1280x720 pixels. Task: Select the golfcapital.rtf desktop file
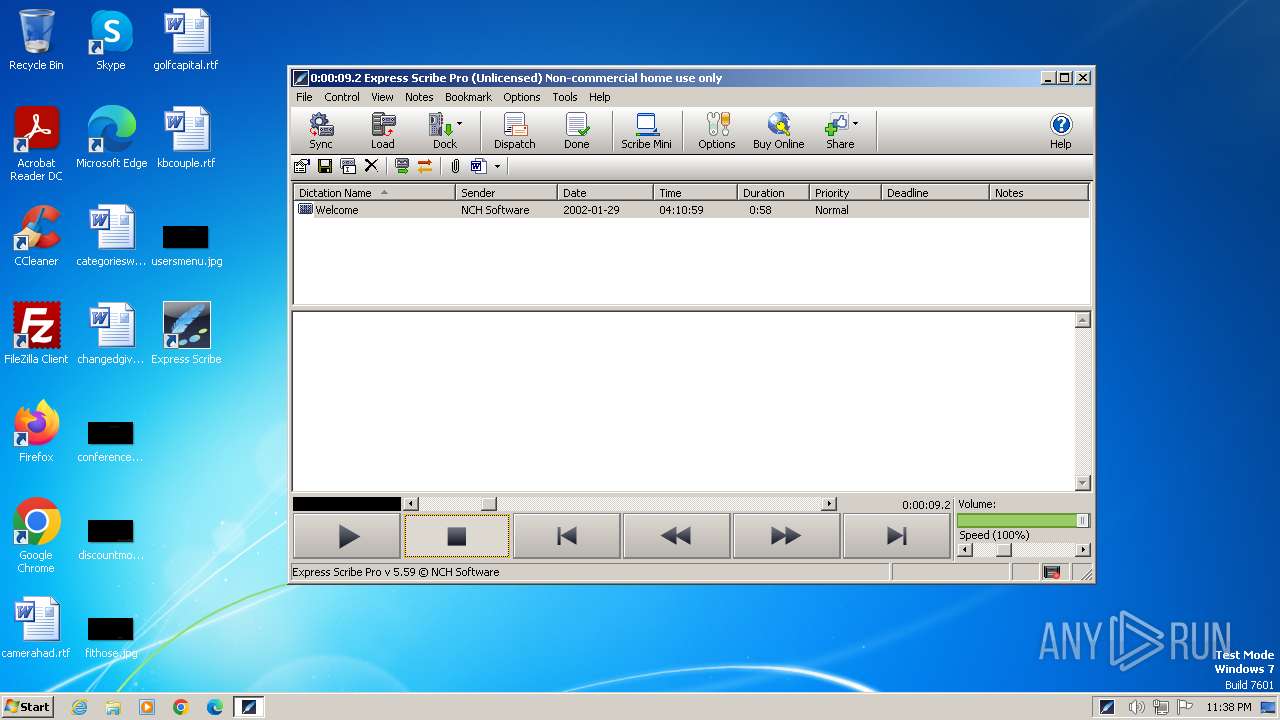(186, 40)
